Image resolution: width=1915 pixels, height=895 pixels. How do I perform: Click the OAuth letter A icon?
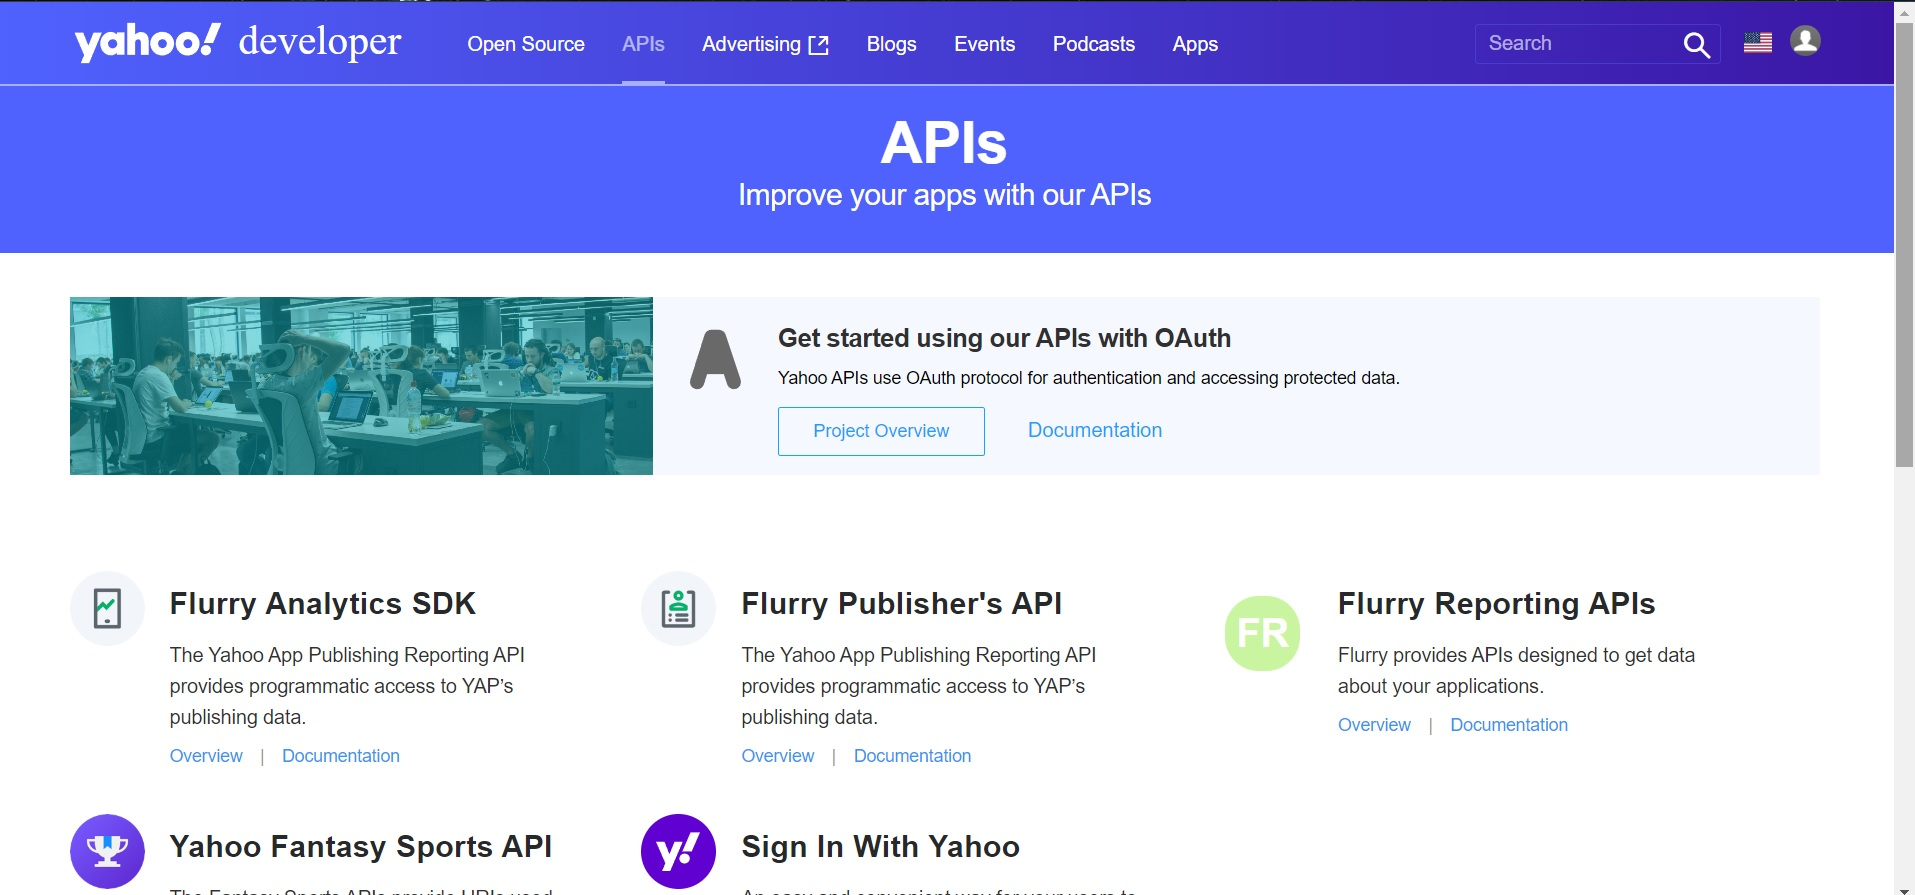(x=715, y=359)
